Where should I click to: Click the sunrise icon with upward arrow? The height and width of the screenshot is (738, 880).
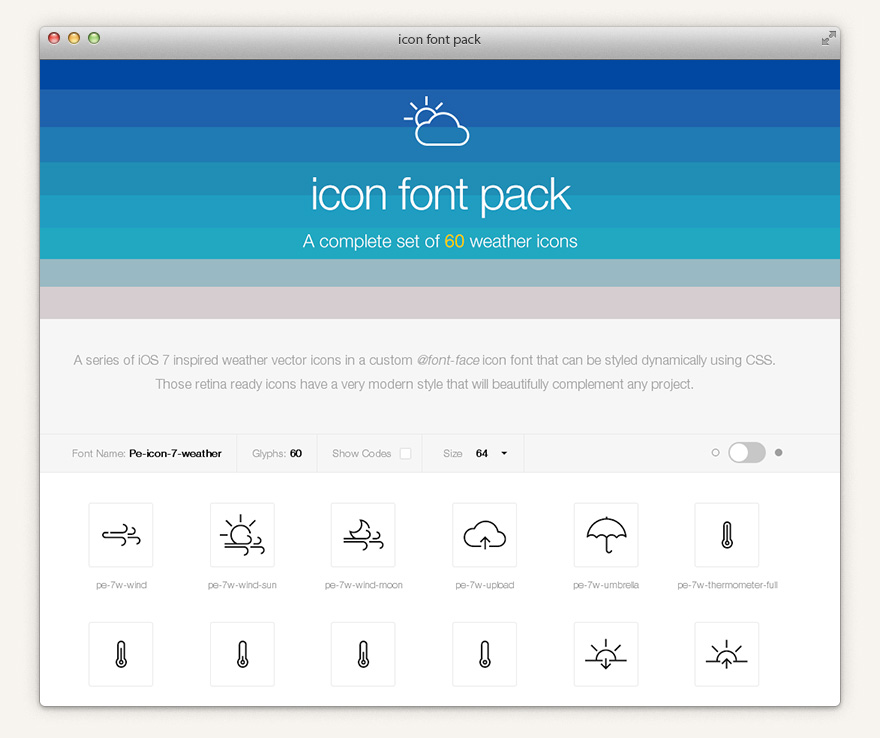(726, 654)
